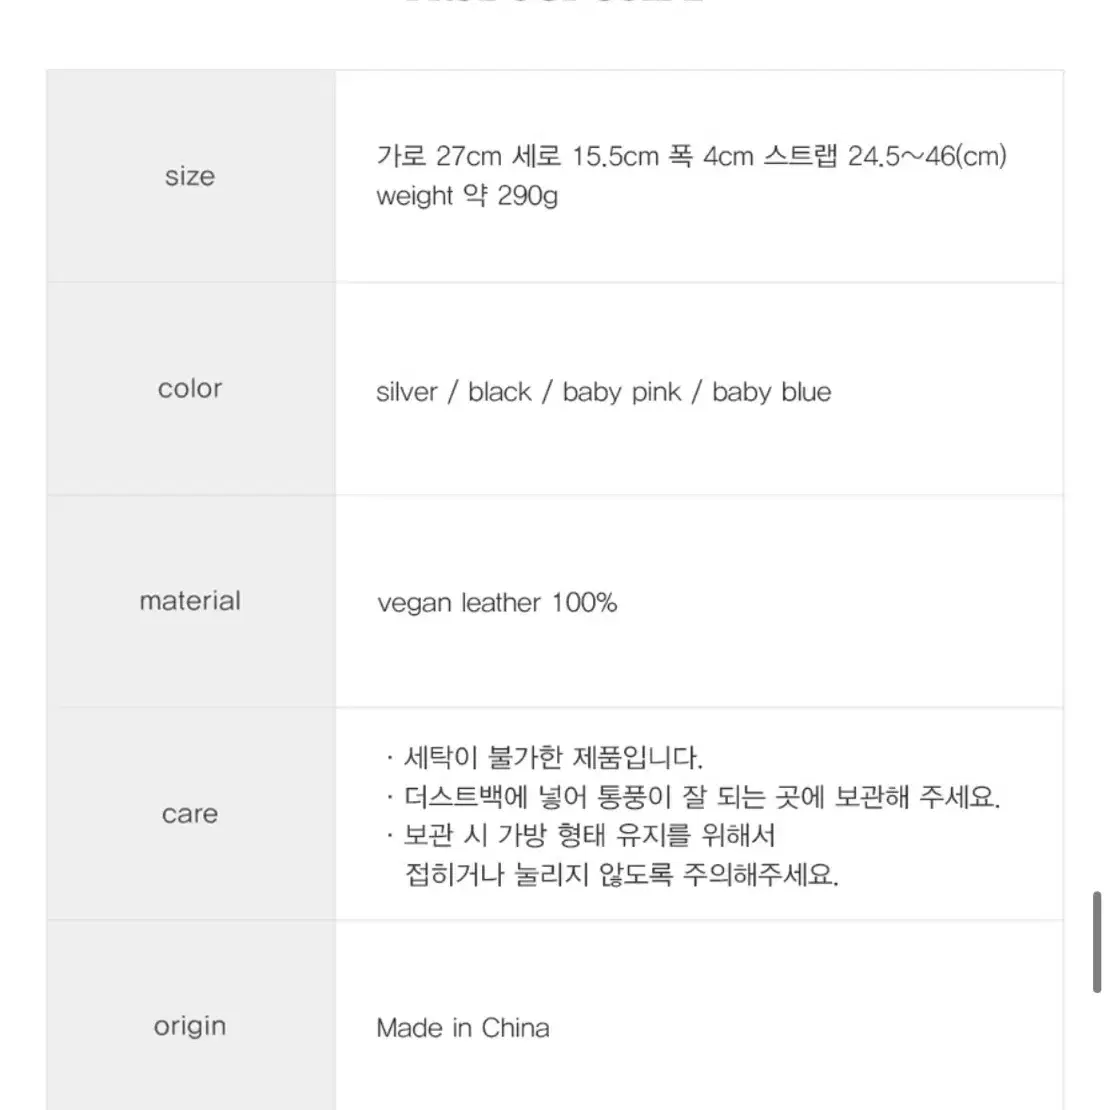Click the size row label
Screen dimensions: 1110x1110
tap(190, 176)
